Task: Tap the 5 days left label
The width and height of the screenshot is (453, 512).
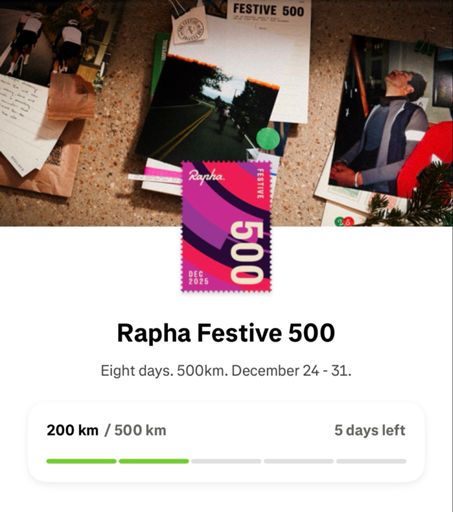Action: pyautogui.click(x=370, y=430)
